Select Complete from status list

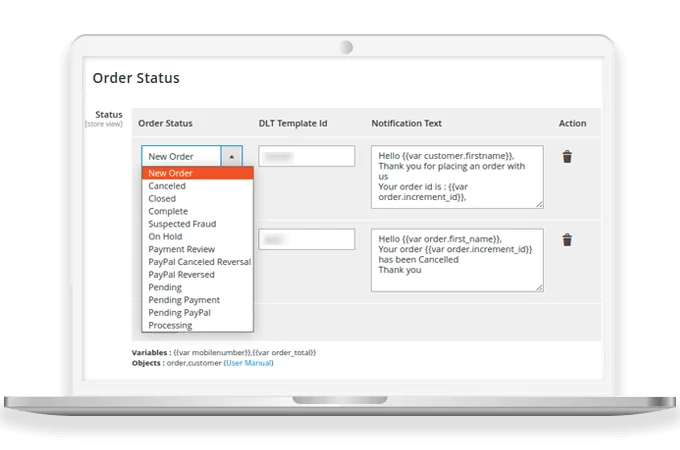coord(197,211)
